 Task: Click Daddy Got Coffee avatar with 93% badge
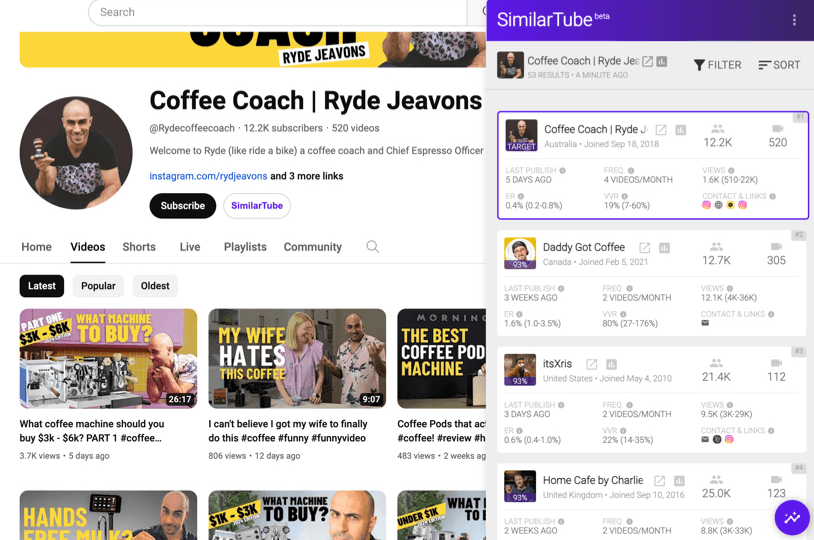[x=520, y=253]
